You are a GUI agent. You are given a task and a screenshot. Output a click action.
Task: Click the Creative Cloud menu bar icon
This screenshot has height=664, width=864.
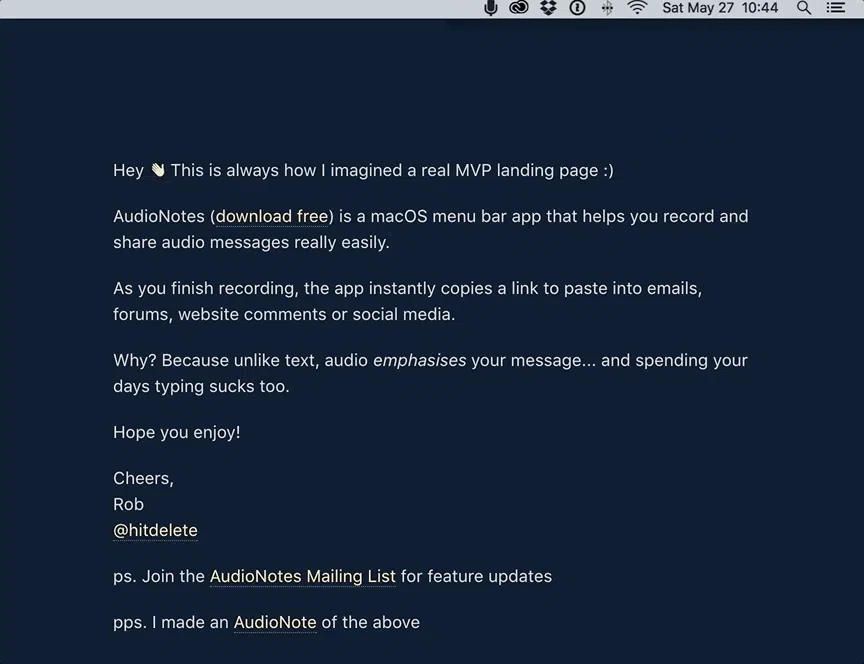(519, 8)
